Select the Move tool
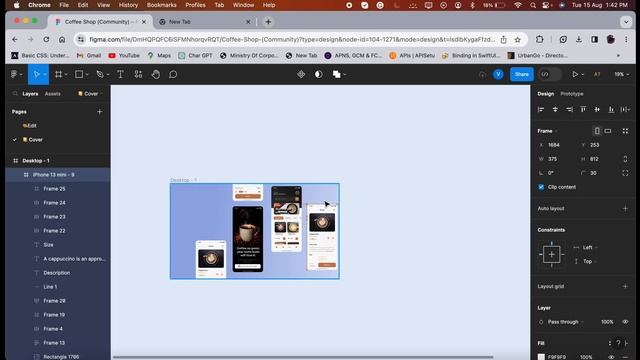 click(36, 74)
